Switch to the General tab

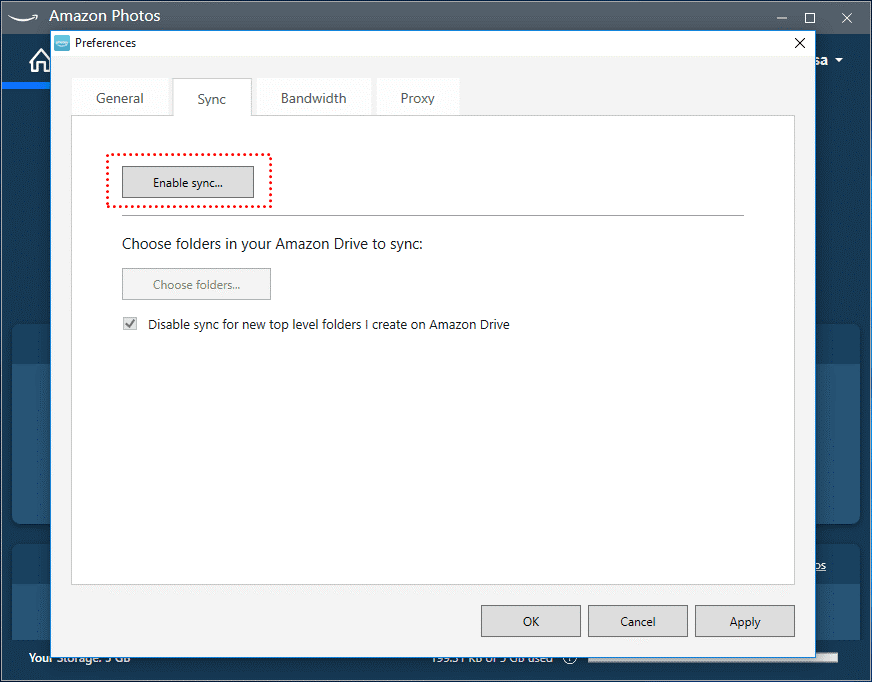coord(120,98)
